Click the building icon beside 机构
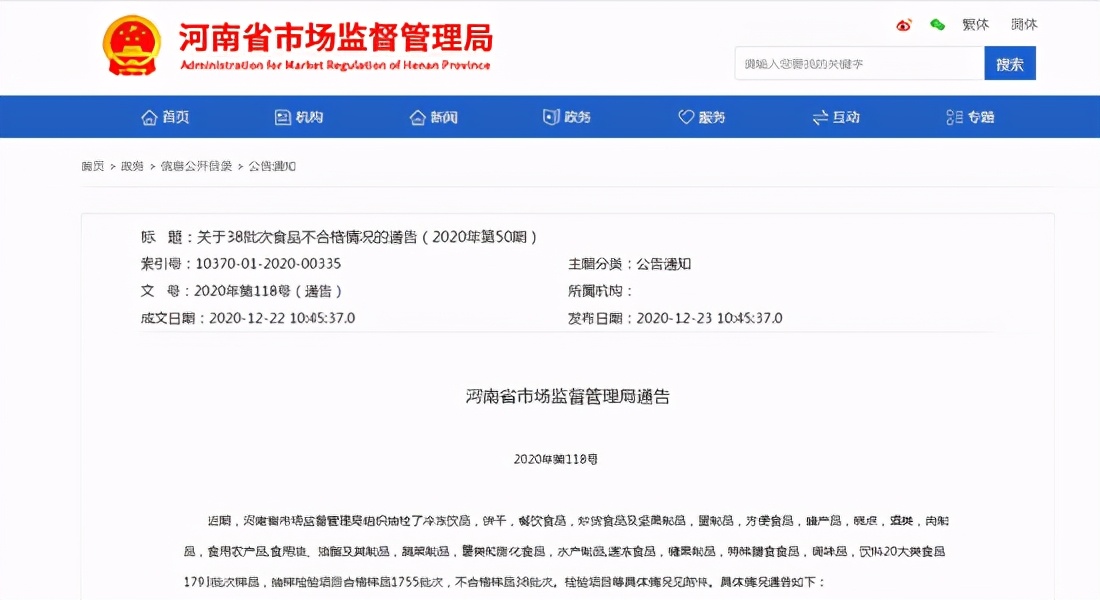The width and height of the screenshot is (1100, 600). point(283,116)
